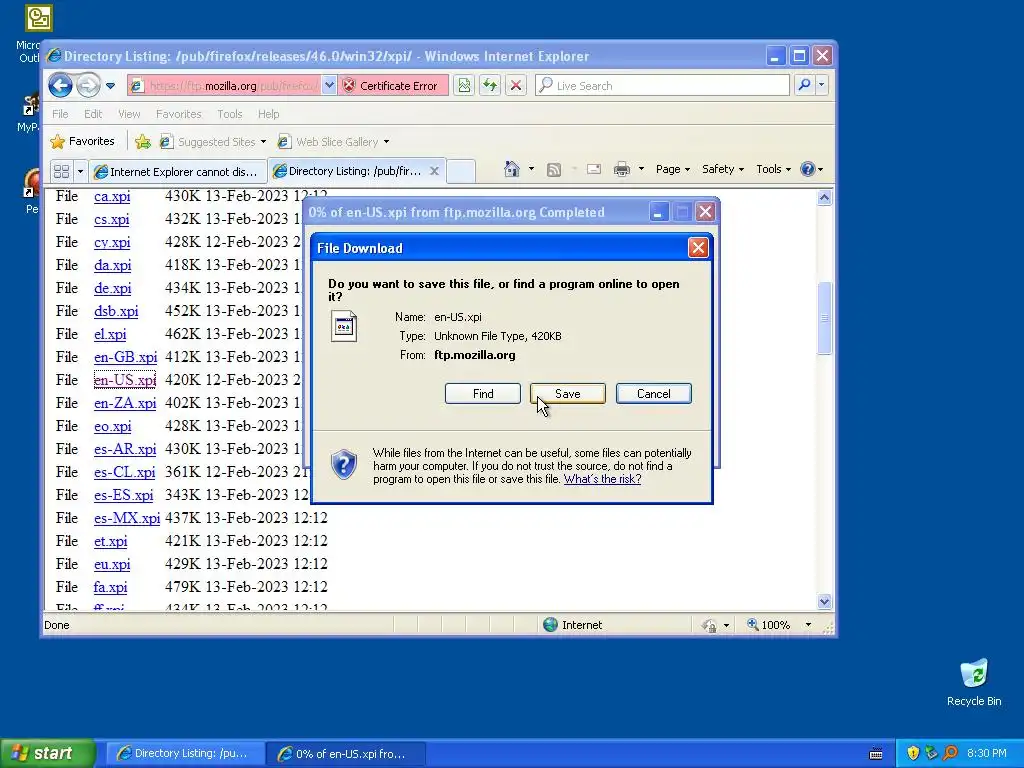Switch to Directory Listing taskbar button
The image size is (1024, 768).
[x=185, y=754]
